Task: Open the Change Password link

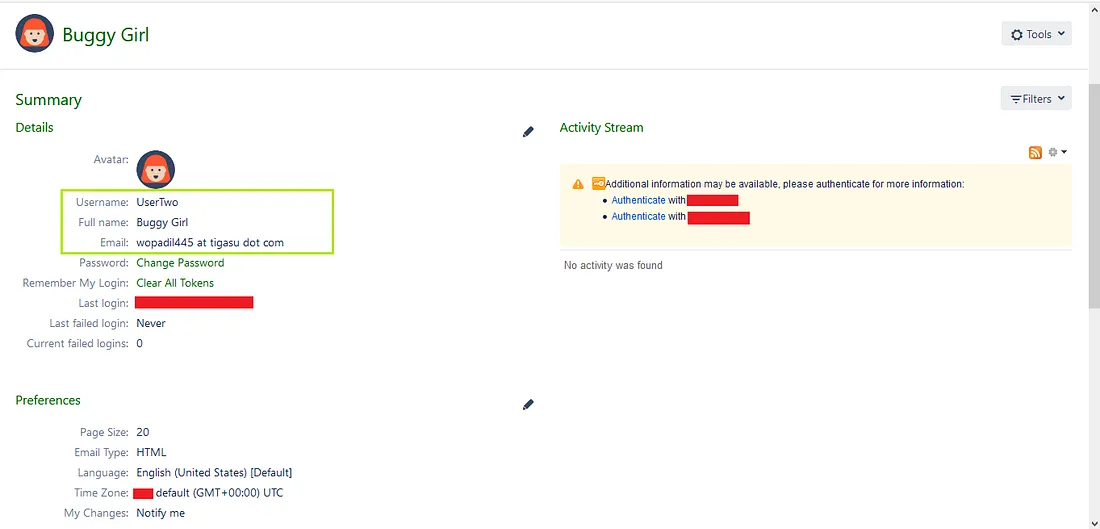Action: [x=180, y=263]
